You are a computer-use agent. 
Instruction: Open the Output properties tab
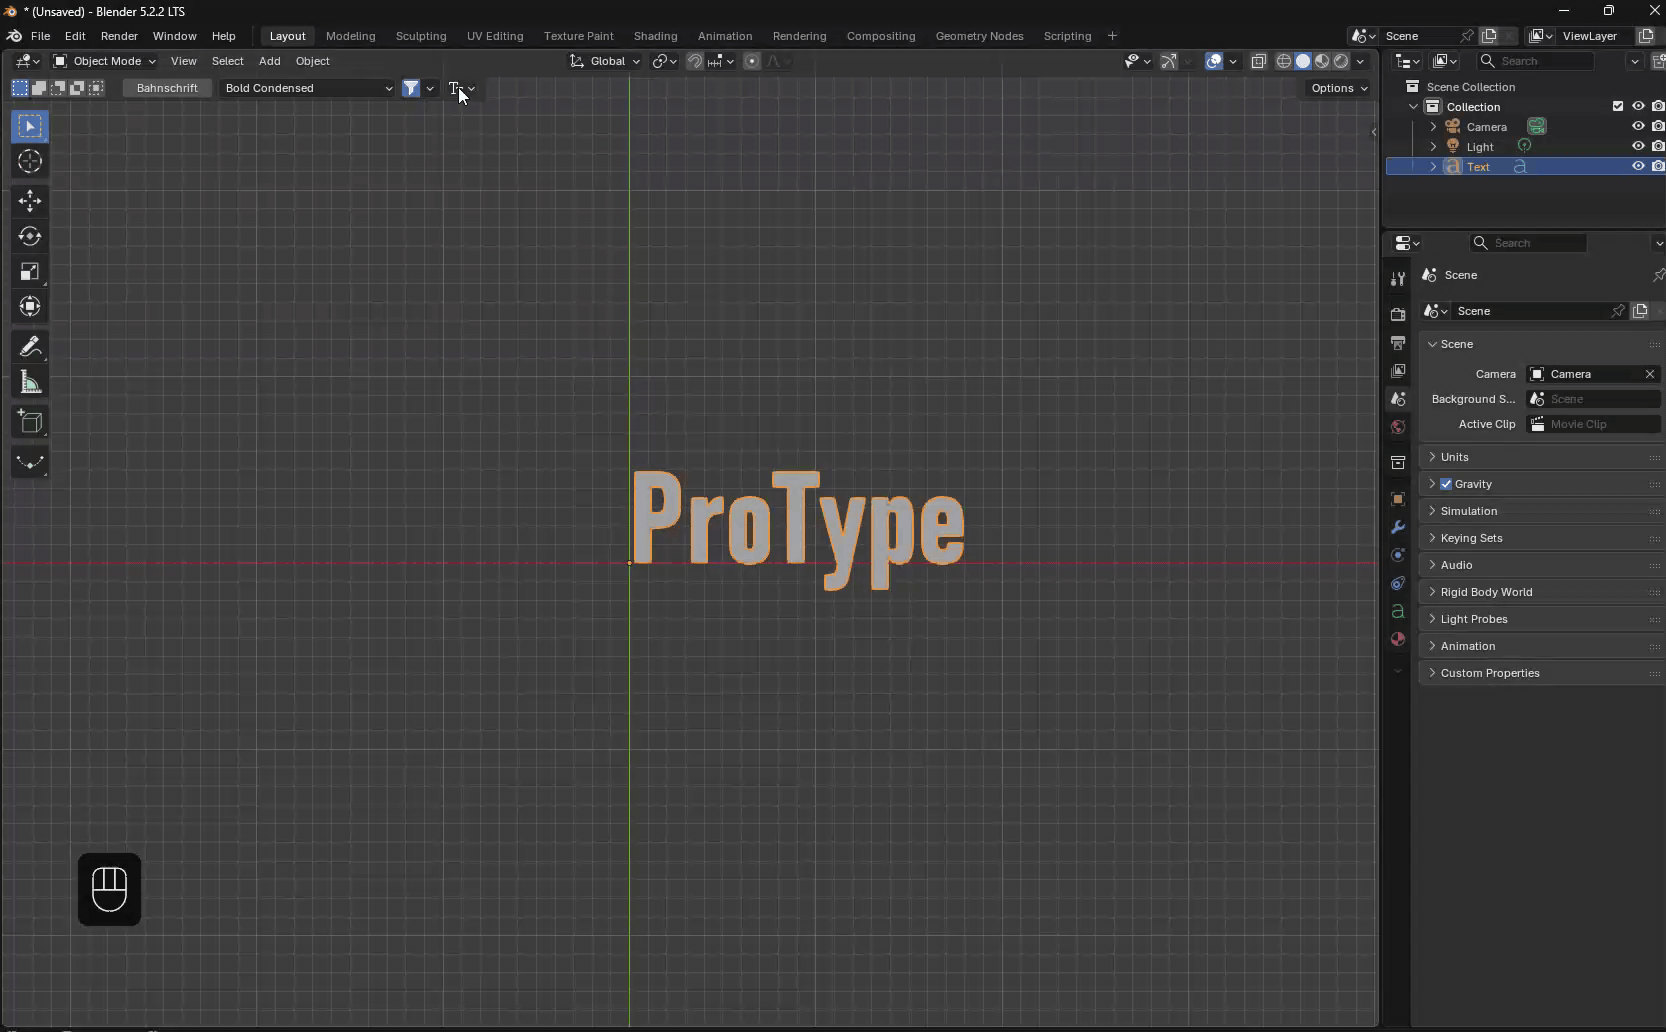pyautogui.click(x=1398, y=343)
